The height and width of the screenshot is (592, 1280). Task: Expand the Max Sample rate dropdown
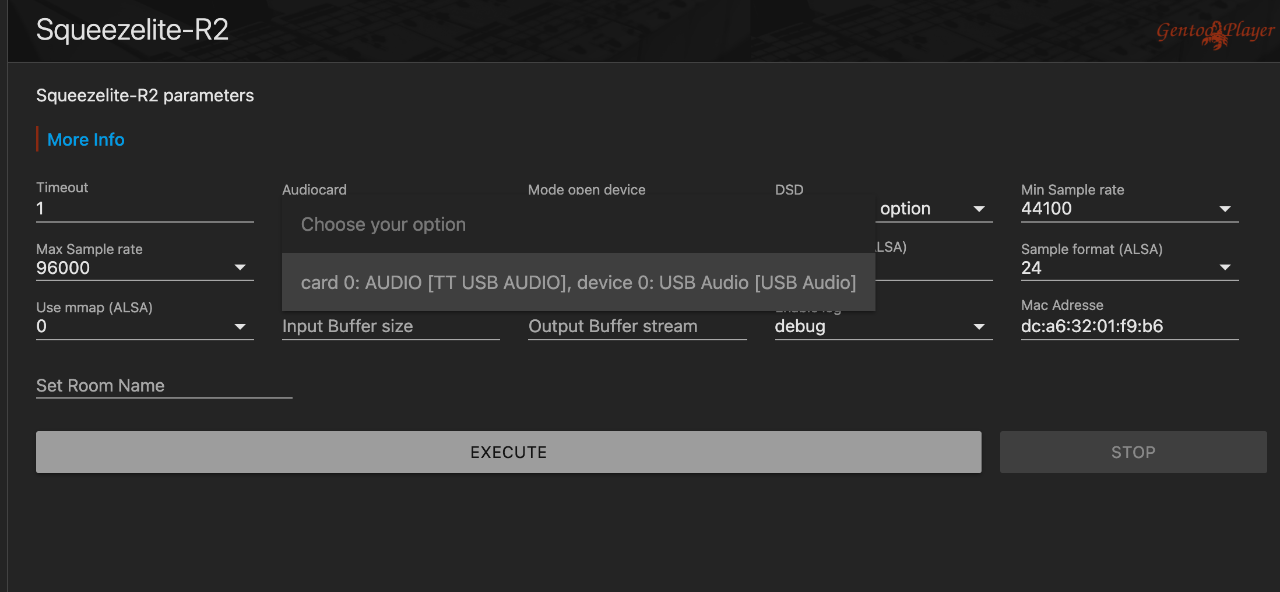coord(145,268)
